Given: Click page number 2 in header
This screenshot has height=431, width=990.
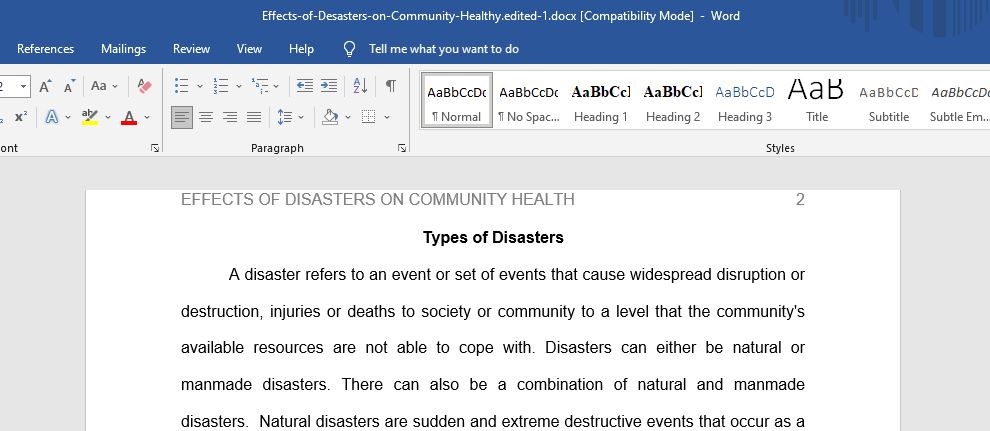Looking at the screenshot, I should [x=800, y=200].
